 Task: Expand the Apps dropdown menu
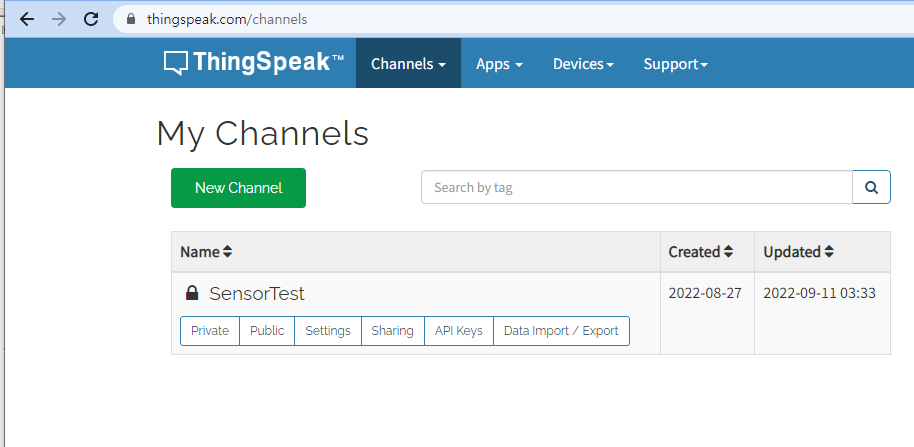(x=499, y=64)
